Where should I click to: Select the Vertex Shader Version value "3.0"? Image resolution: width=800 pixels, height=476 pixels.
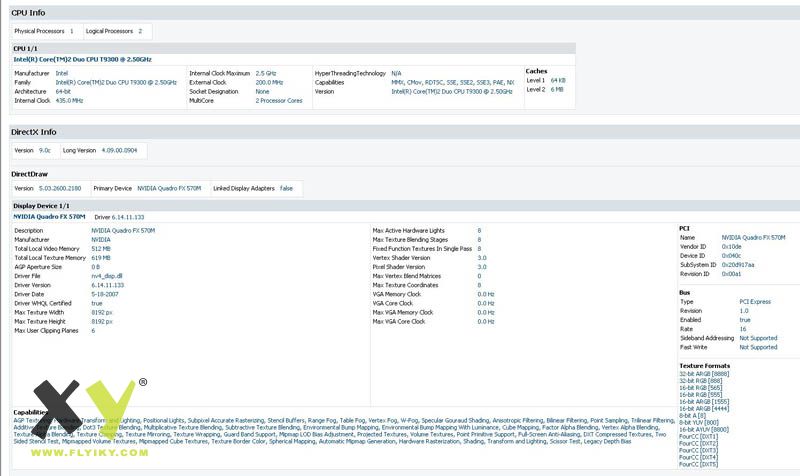click(x=482, y=258)
